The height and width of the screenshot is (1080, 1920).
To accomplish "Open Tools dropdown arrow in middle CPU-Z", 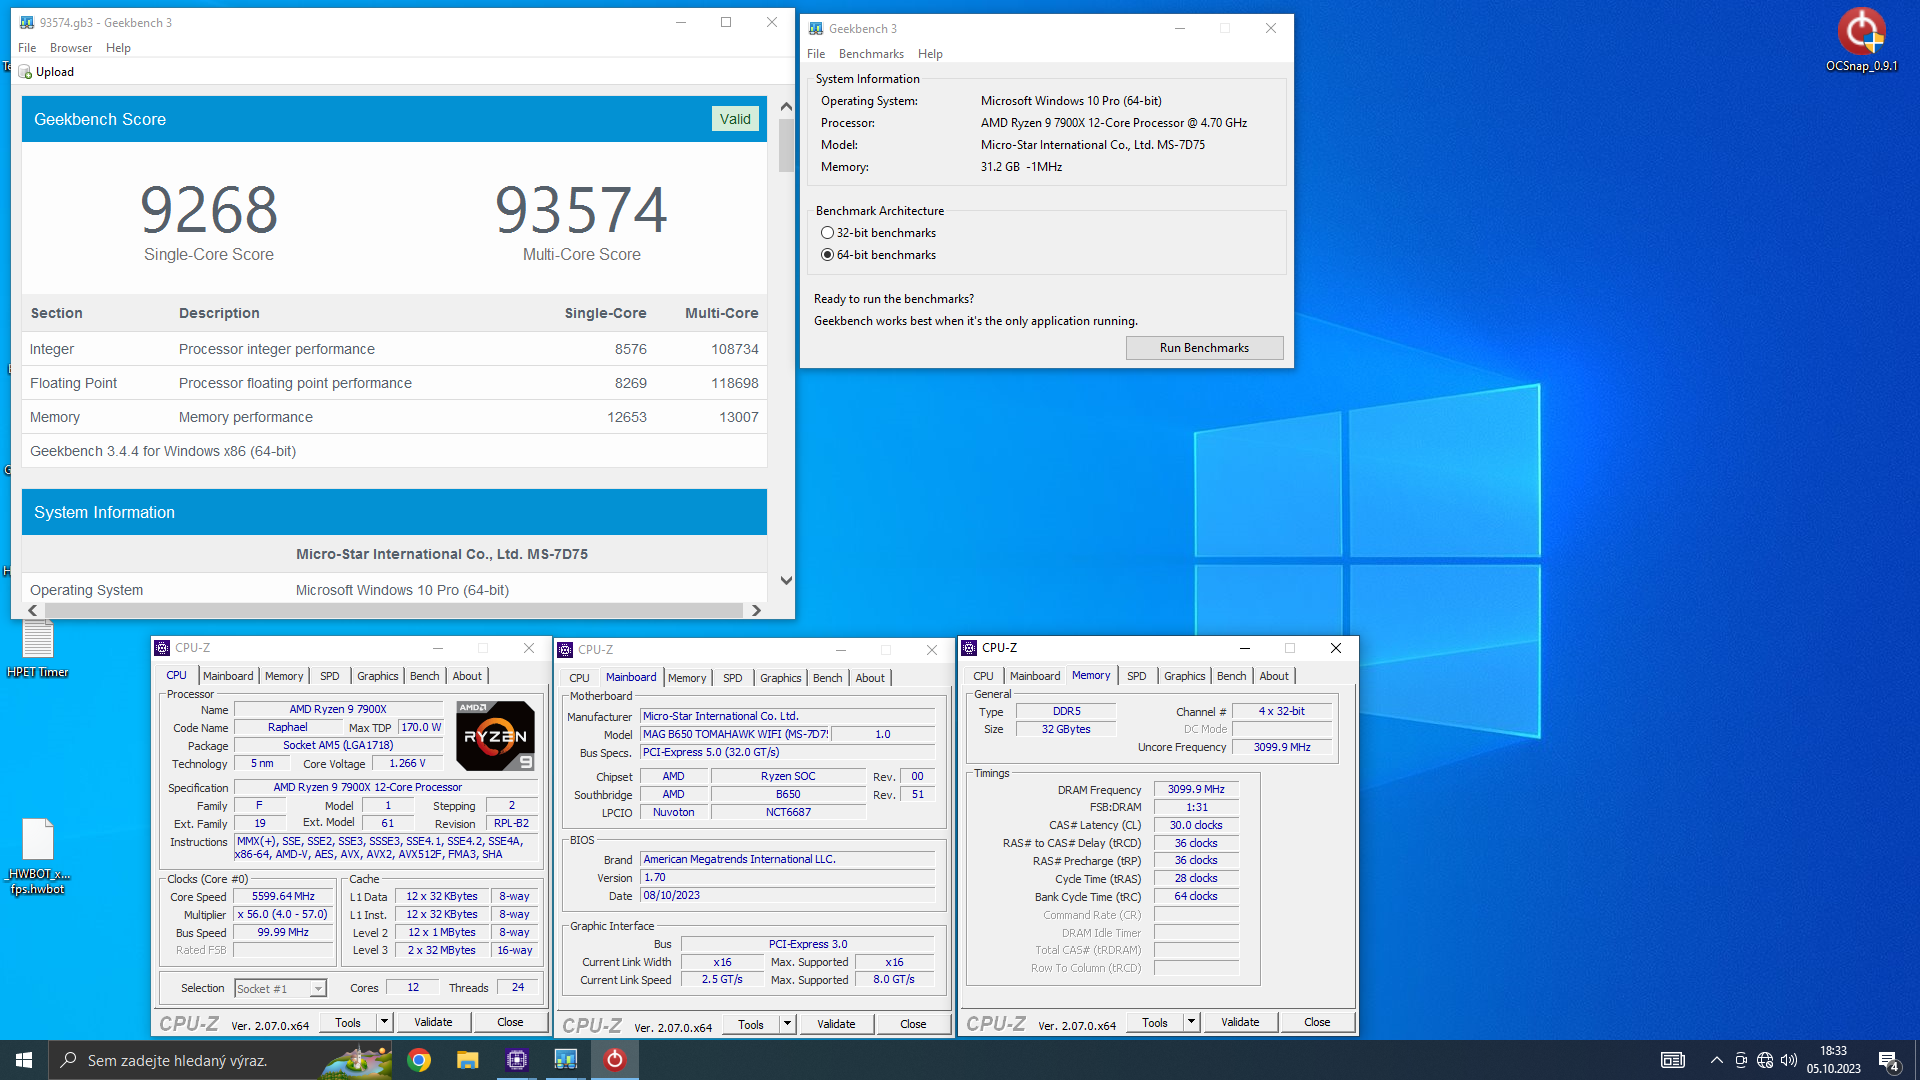I will pos(787,1024).
